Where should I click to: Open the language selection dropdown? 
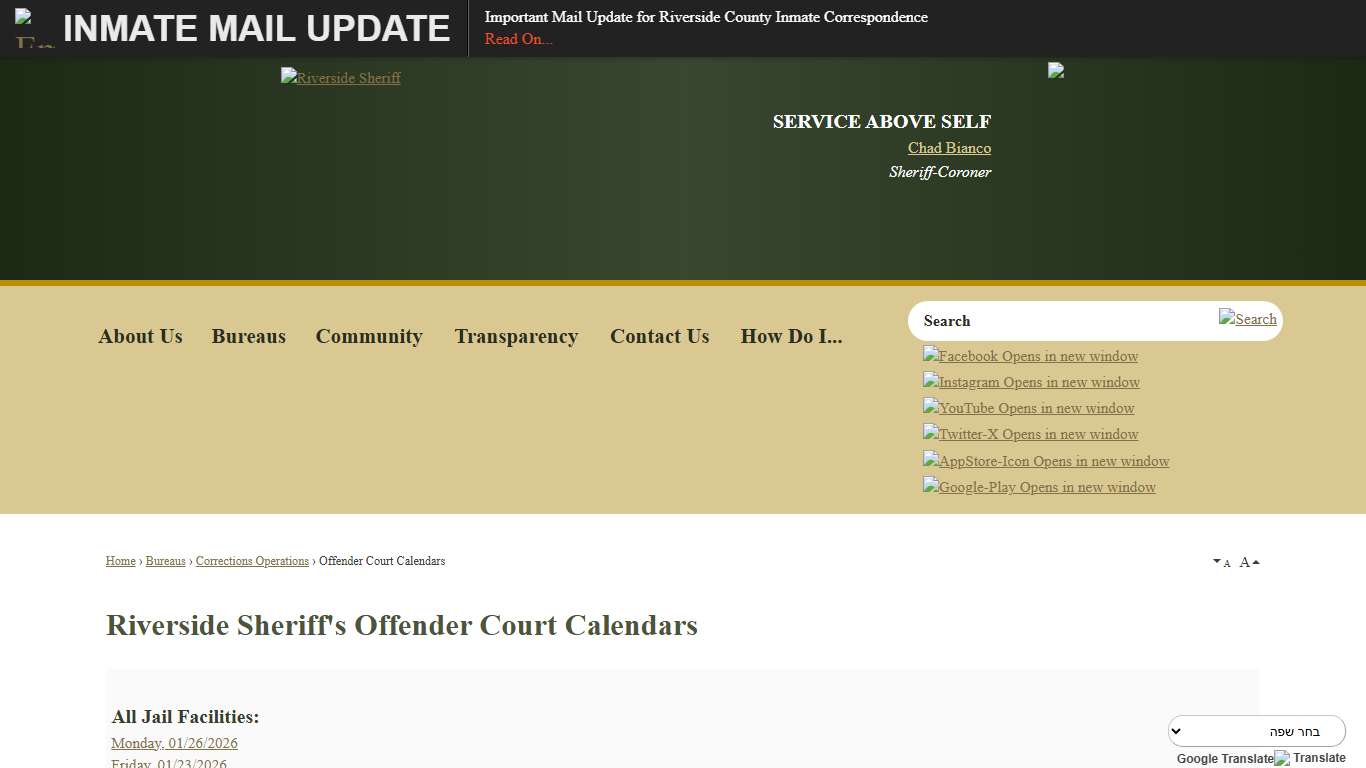1257,730
